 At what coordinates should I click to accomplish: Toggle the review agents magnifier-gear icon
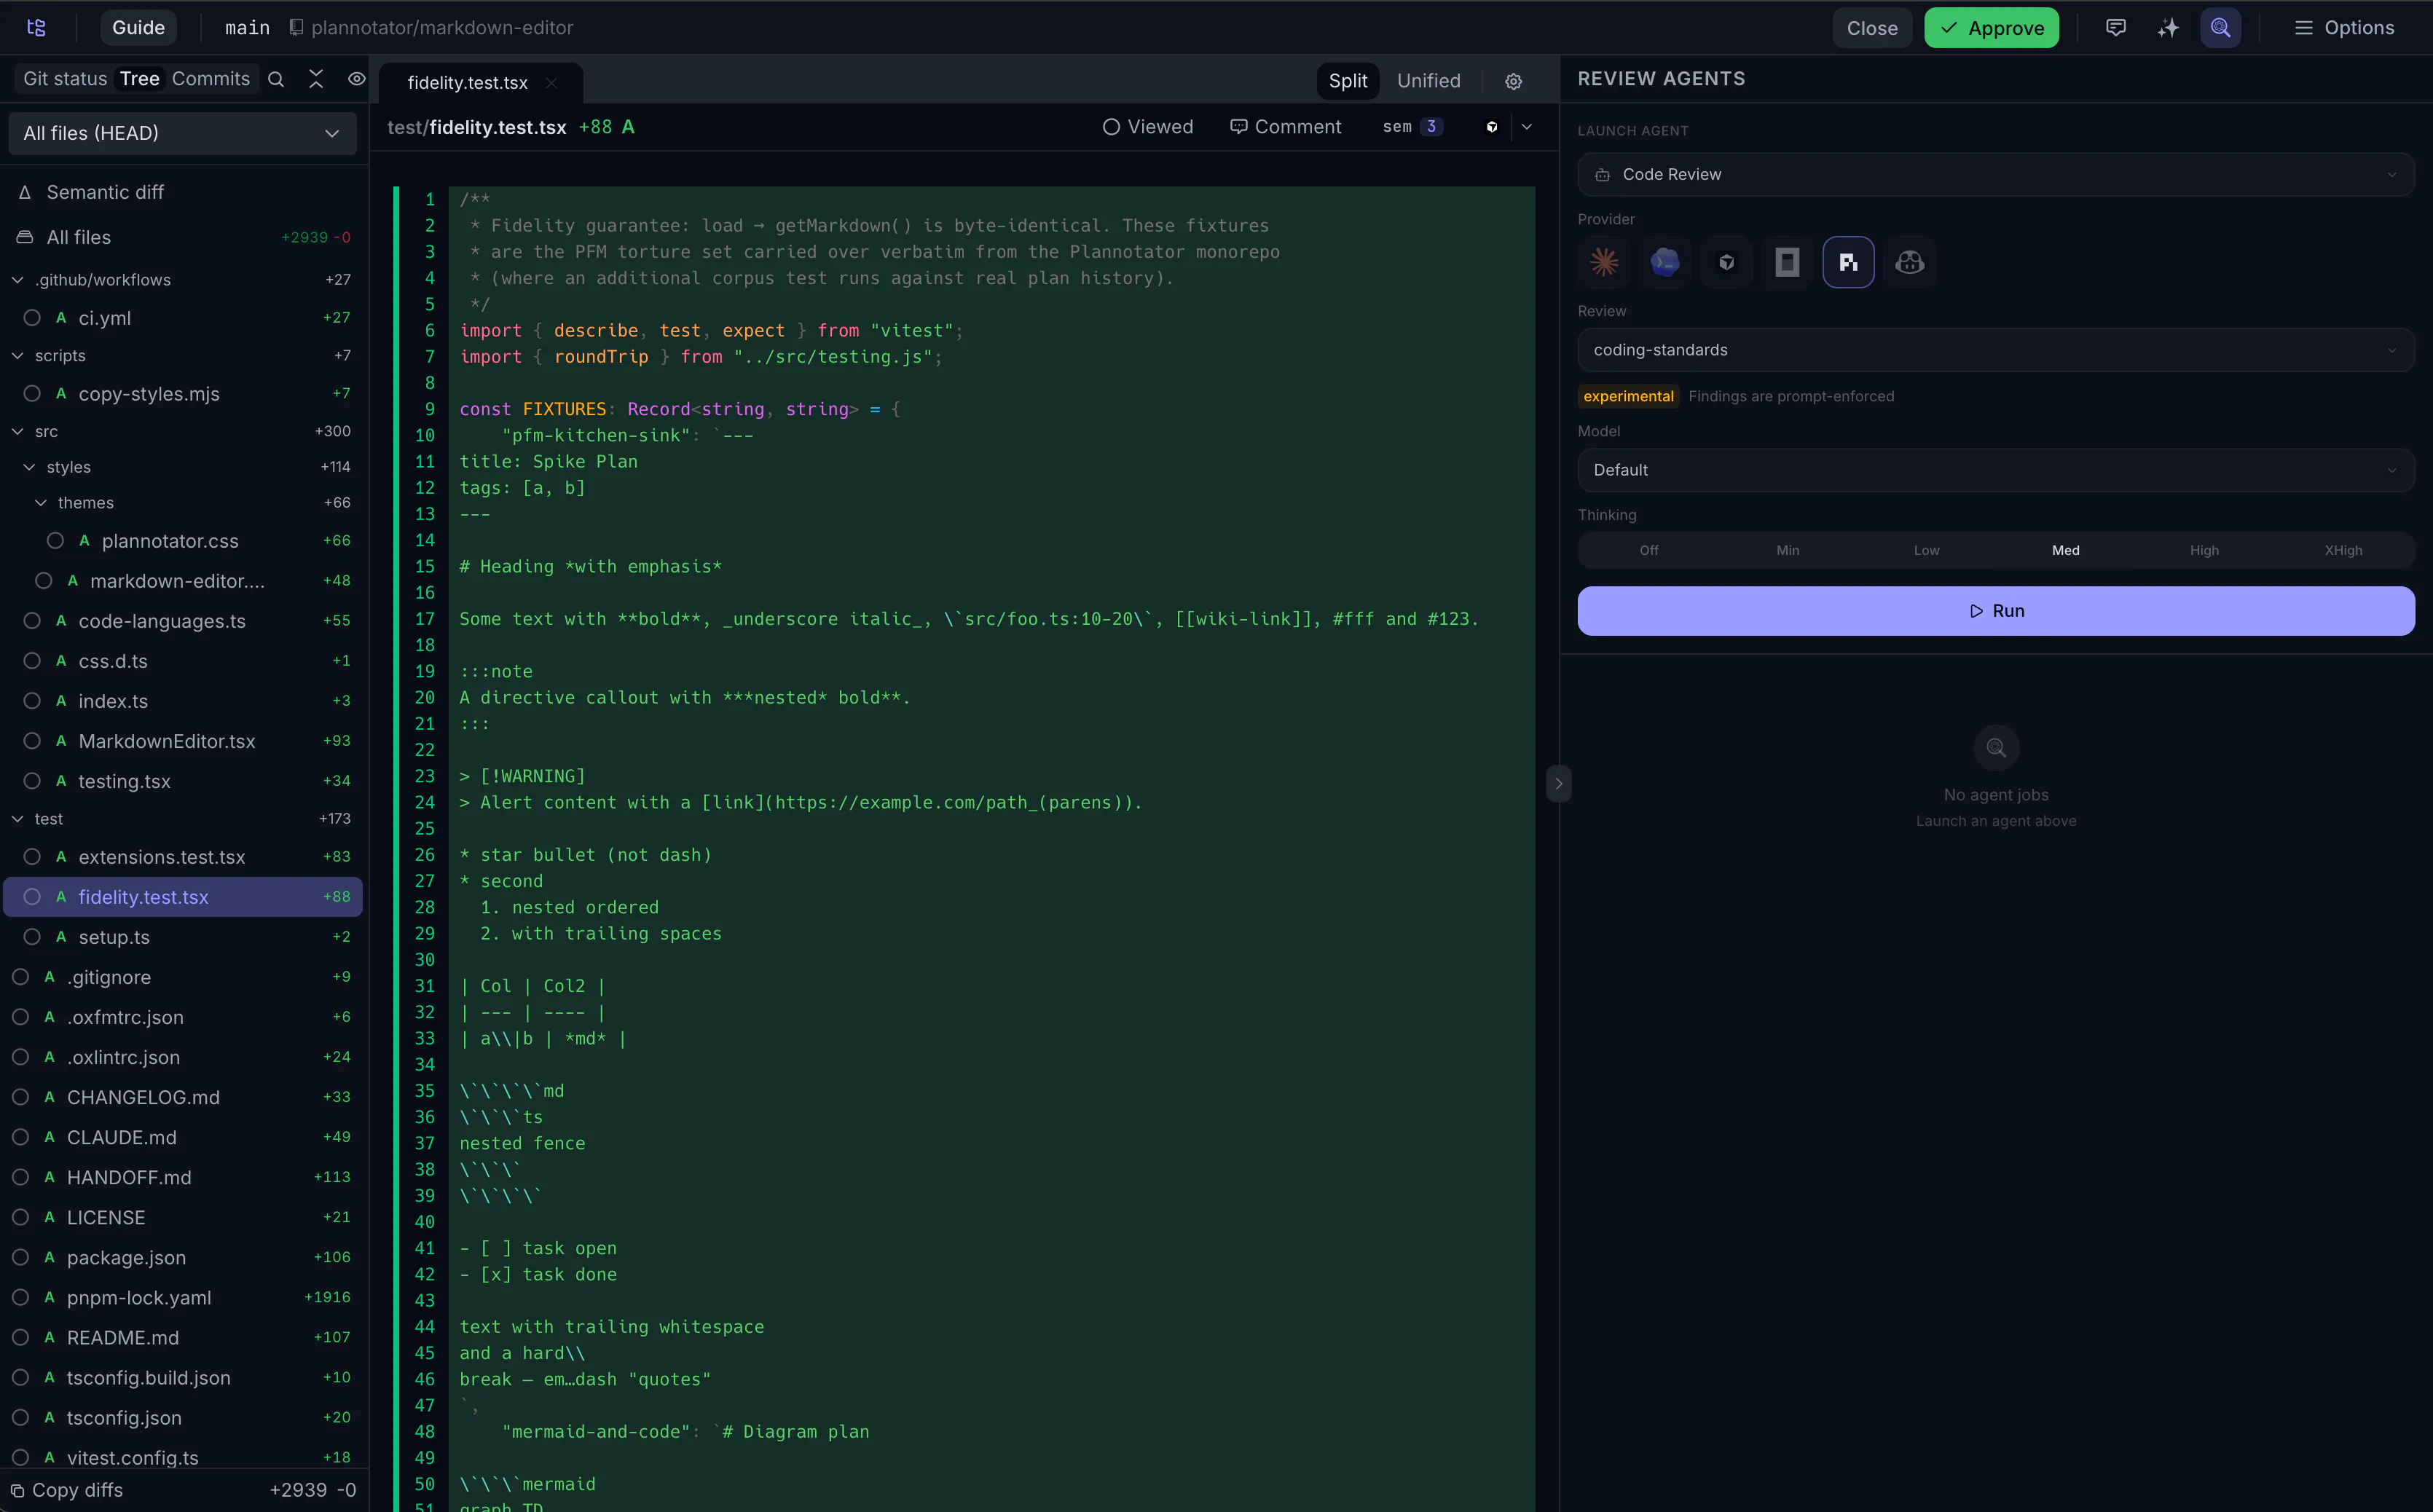2220,27
